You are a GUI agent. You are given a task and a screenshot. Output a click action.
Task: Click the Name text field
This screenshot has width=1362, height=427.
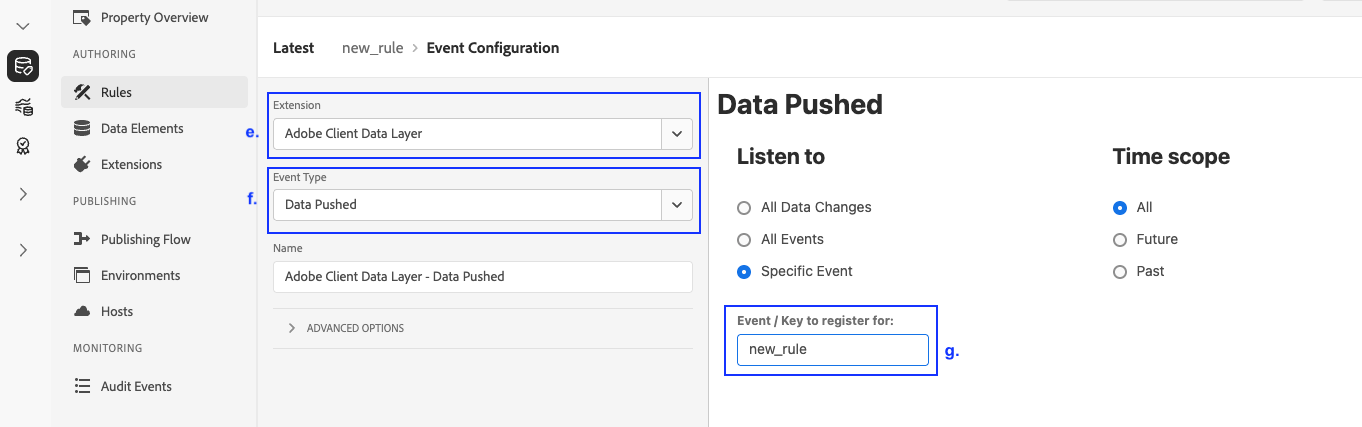(x=482, y=276)
